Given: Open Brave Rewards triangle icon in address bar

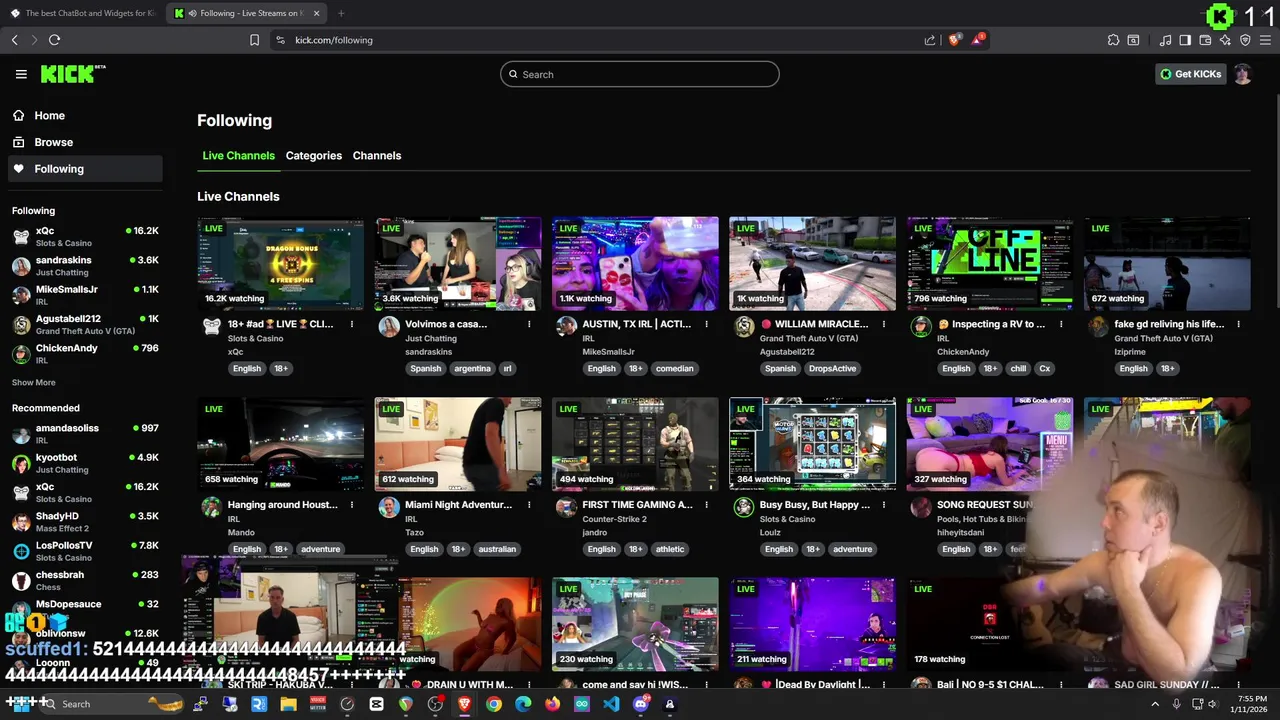Looking at the screenshot, I should 979,40.
